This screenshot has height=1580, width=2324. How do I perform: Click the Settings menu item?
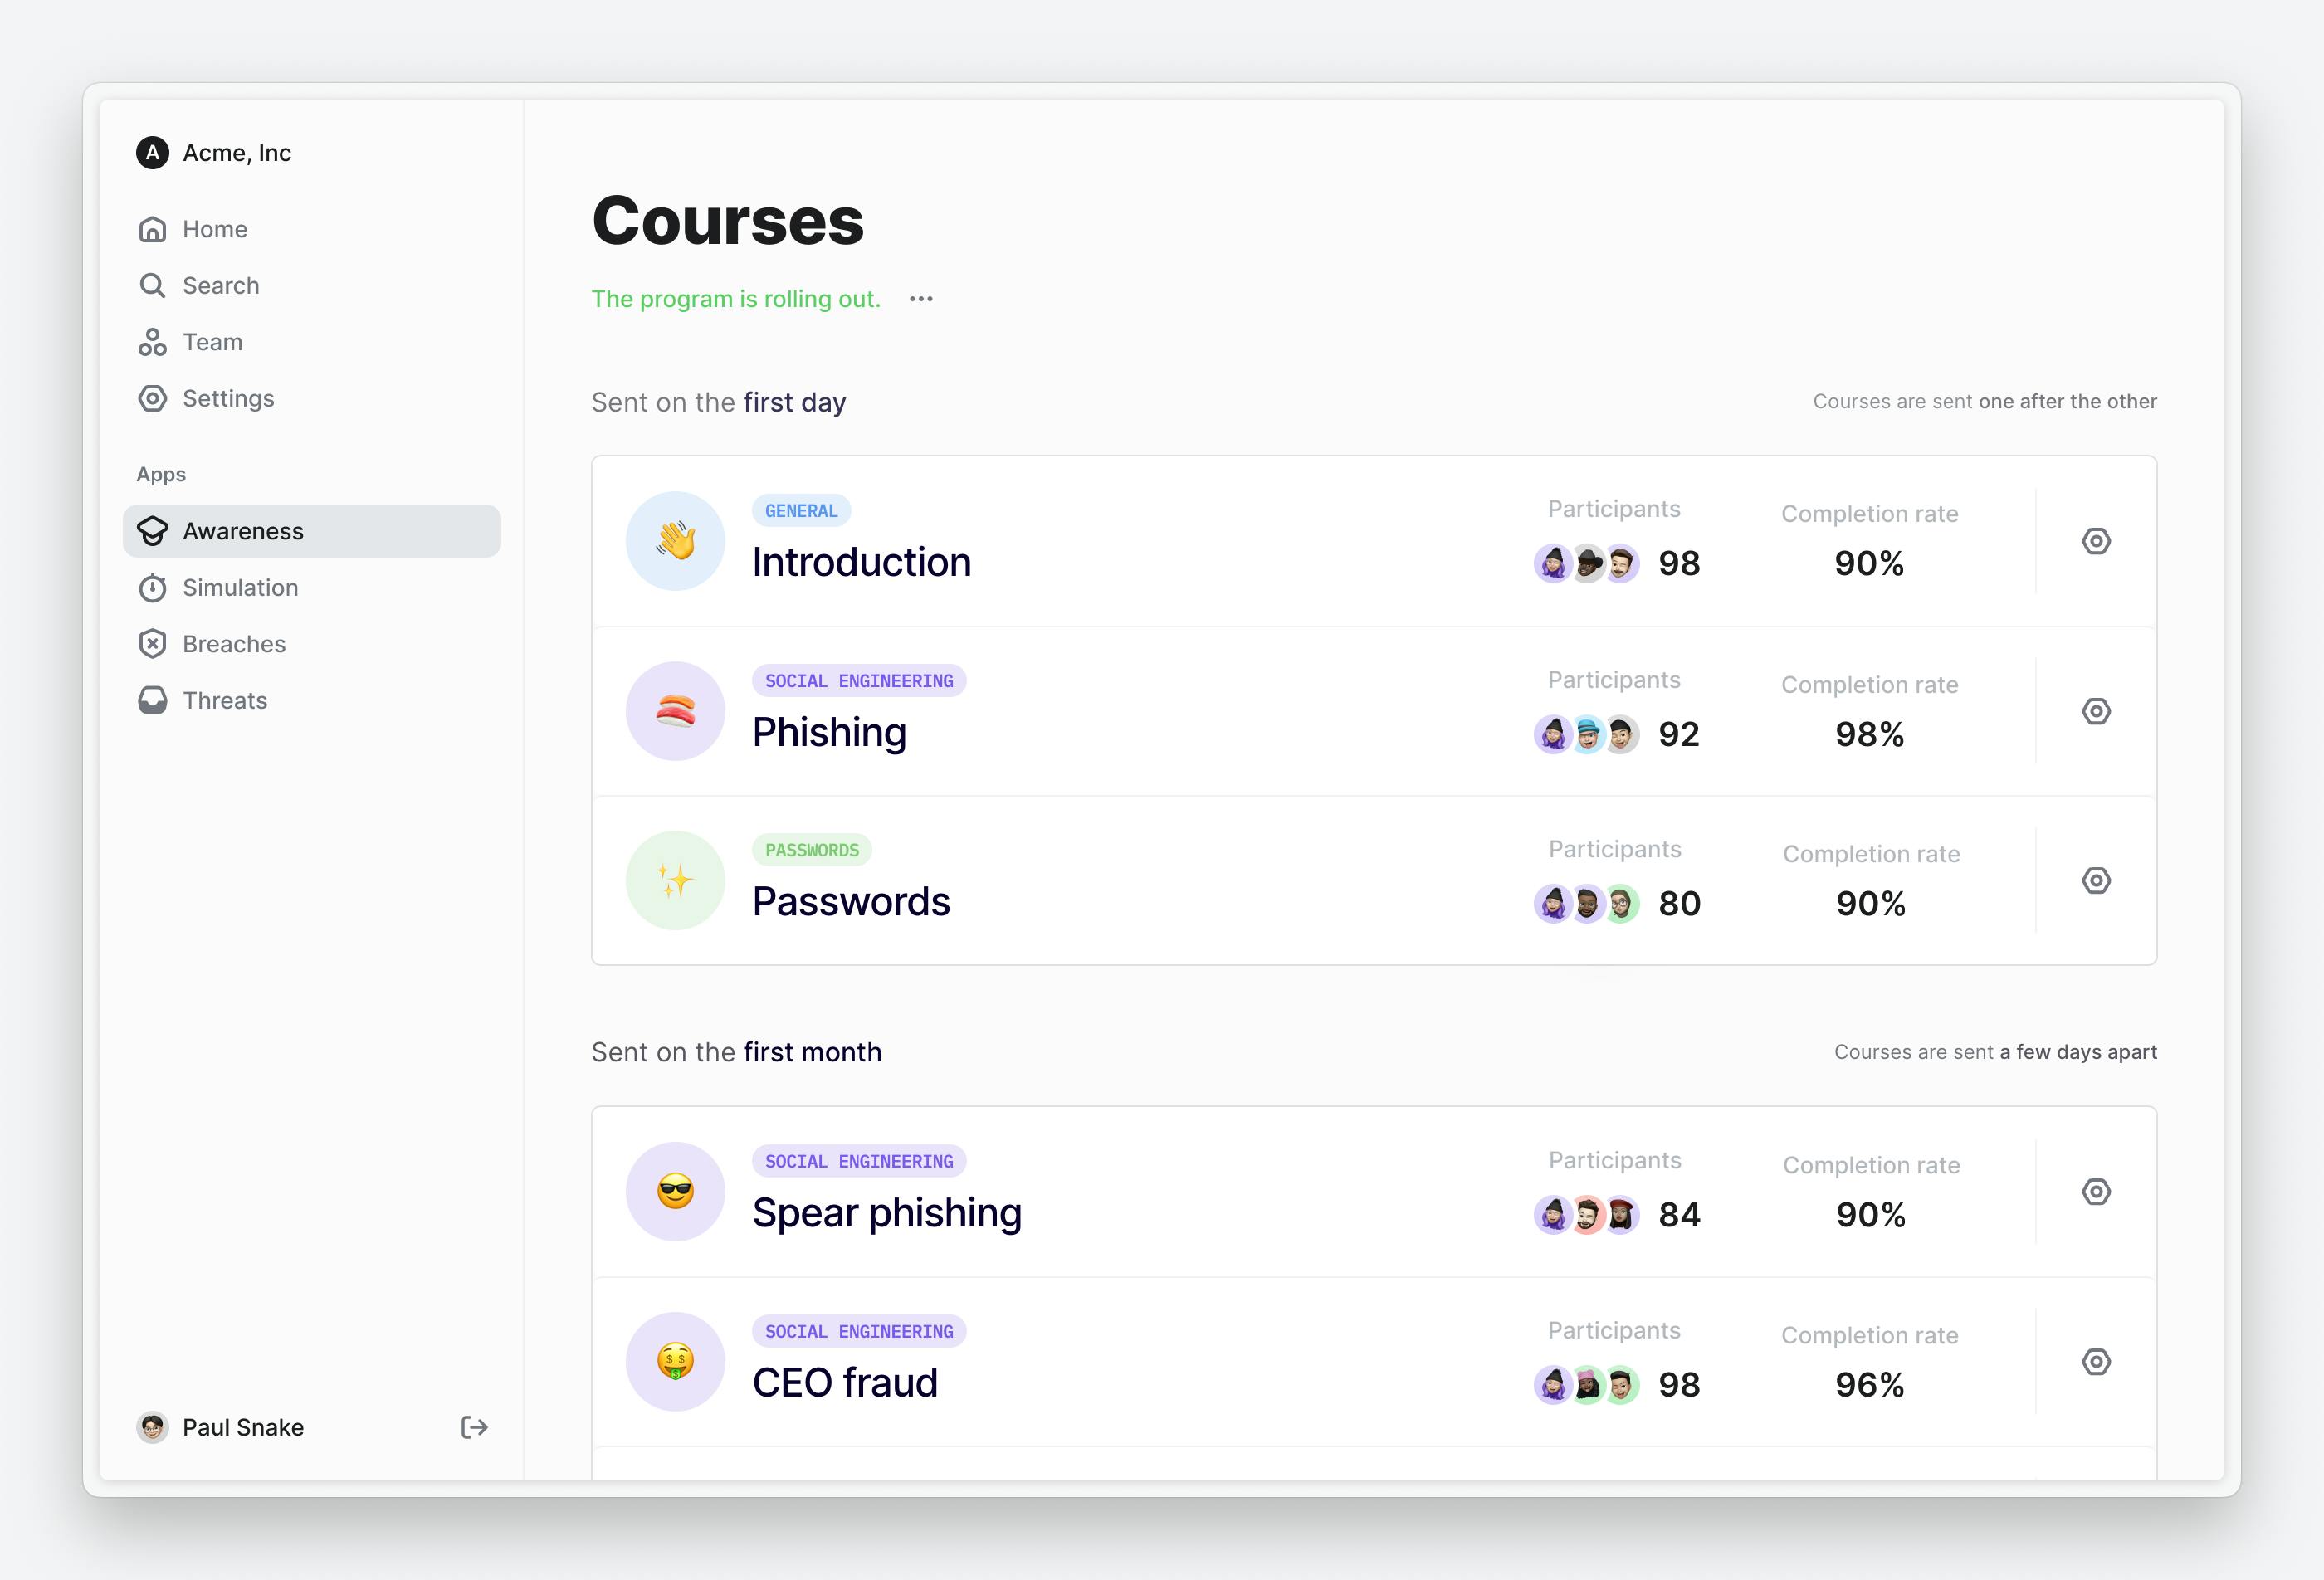pyautogui.click(x=227, y=397)
